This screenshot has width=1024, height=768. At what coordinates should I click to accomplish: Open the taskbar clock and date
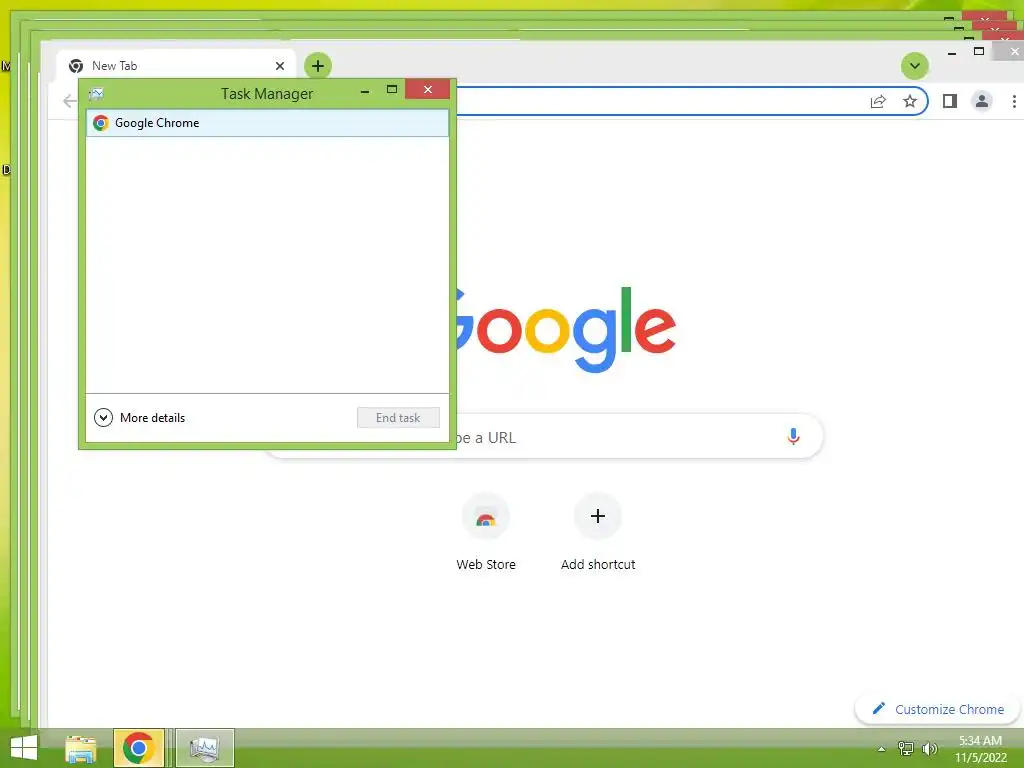tap(980, 749)
